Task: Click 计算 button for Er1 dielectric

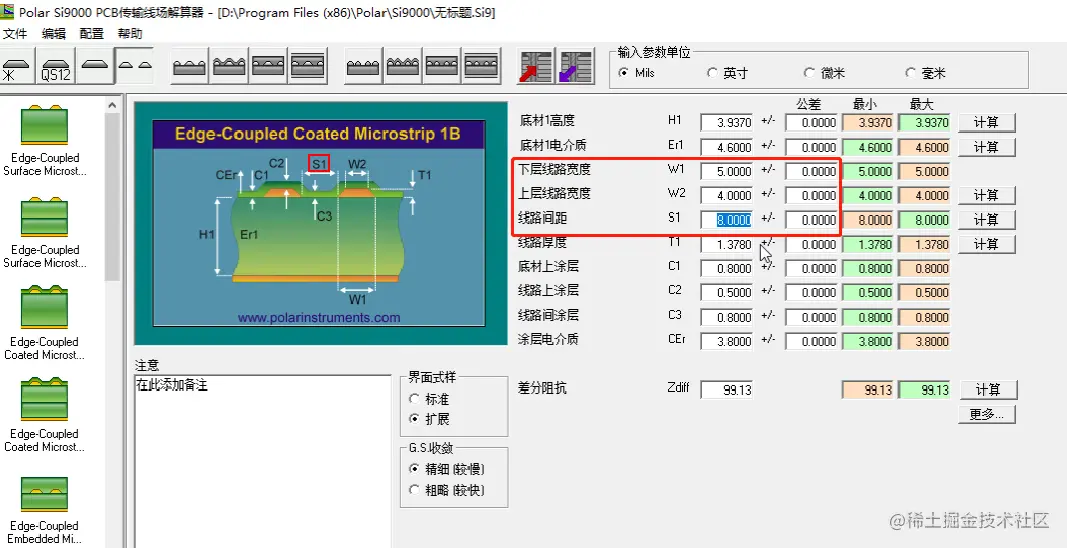Action: (987, 147)
